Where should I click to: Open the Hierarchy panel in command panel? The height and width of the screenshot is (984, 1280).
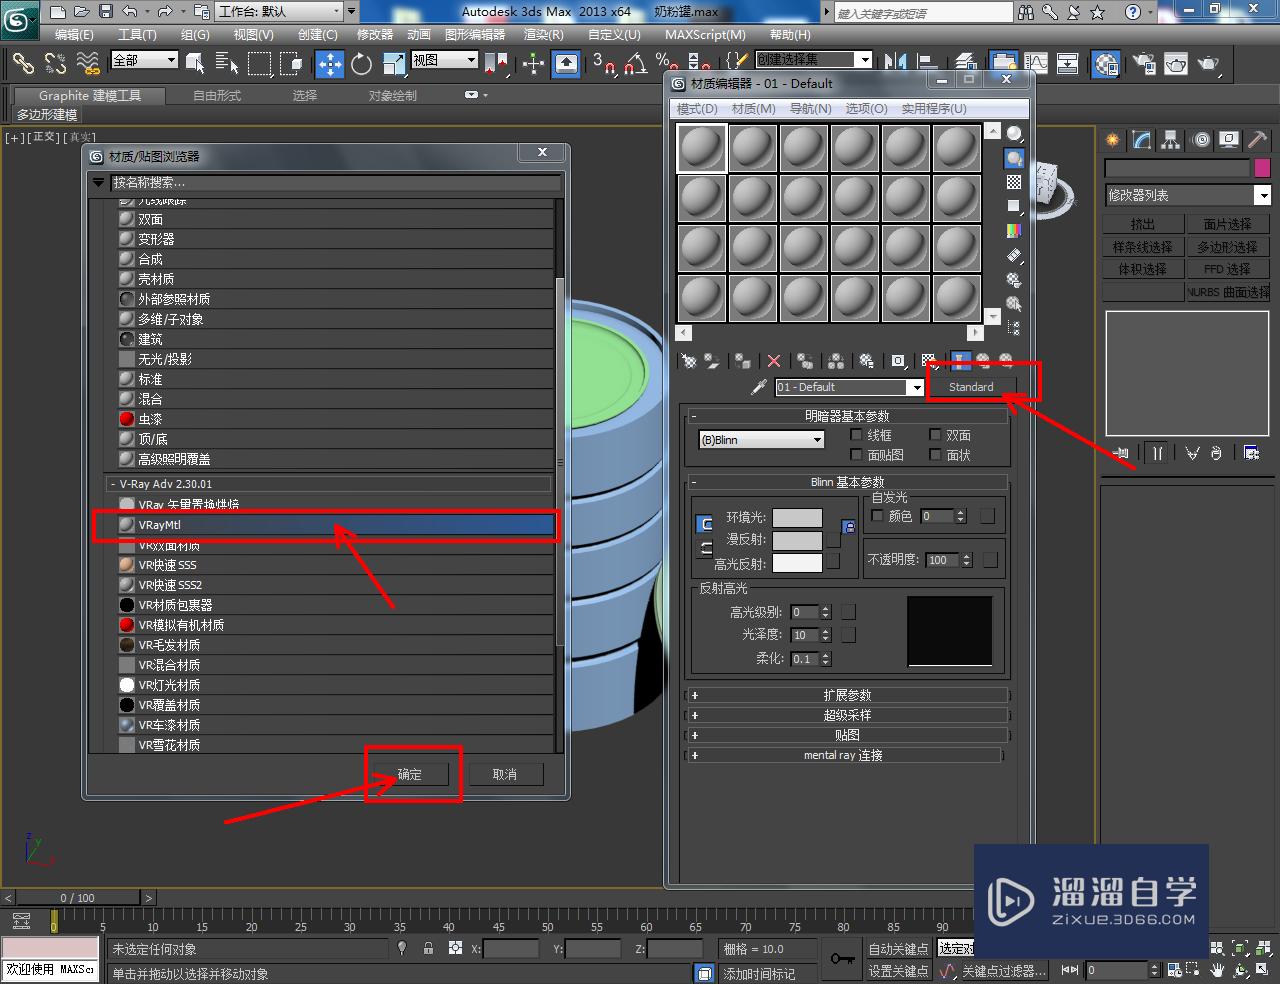point(1170,140)
